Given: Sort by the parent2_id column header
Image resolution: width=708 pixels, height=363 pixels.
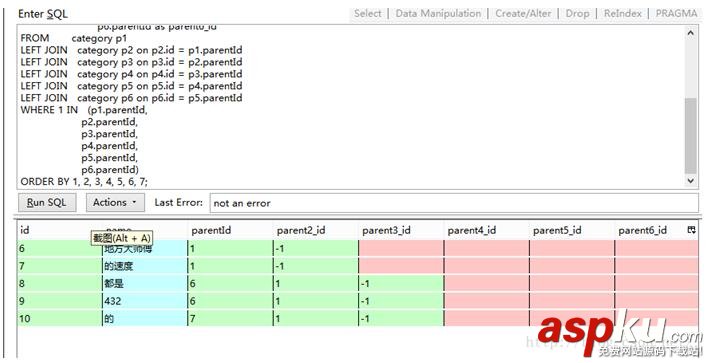Looking at the screenshot, I should click(x=315, y=230).
